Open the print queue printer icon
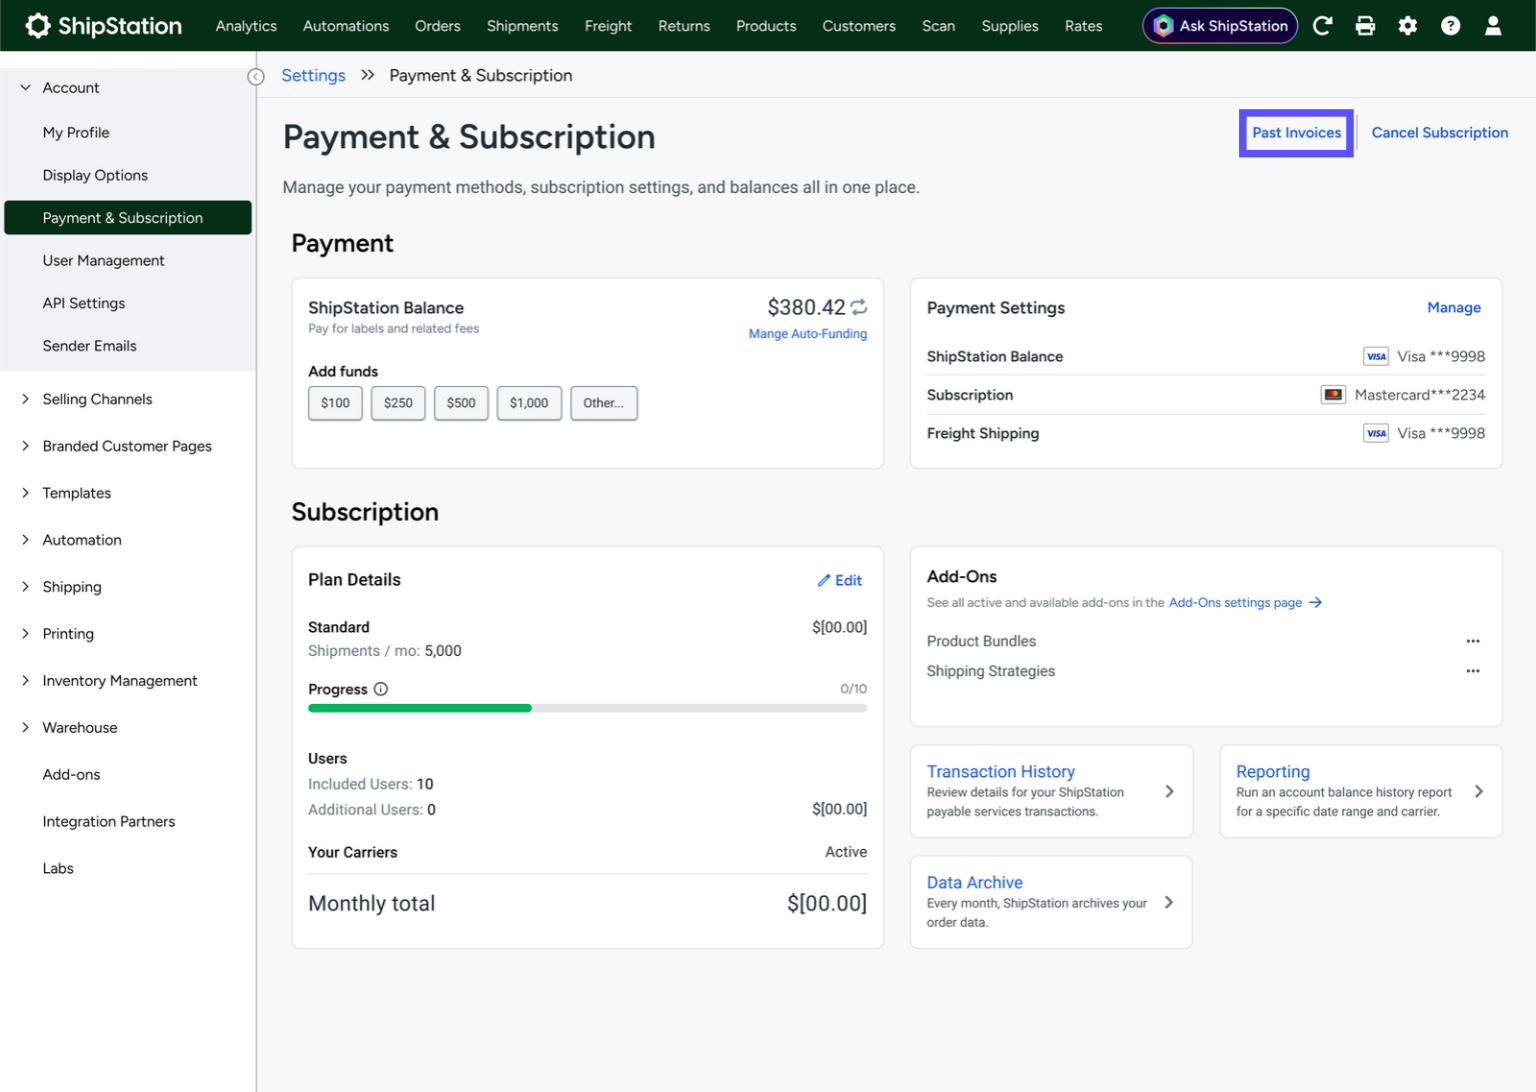 click(1365, 26)
